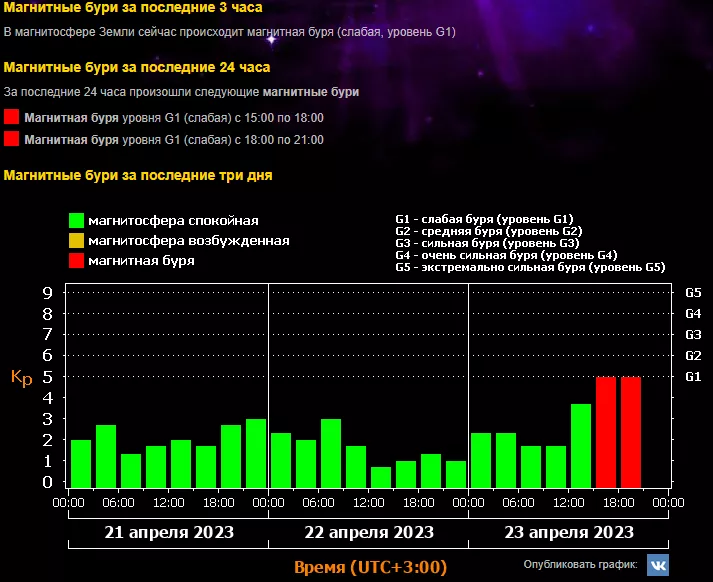The image size is (713, 582).
Task: Click the 'G5' label on right axis
Action: (x=693, y=293)
